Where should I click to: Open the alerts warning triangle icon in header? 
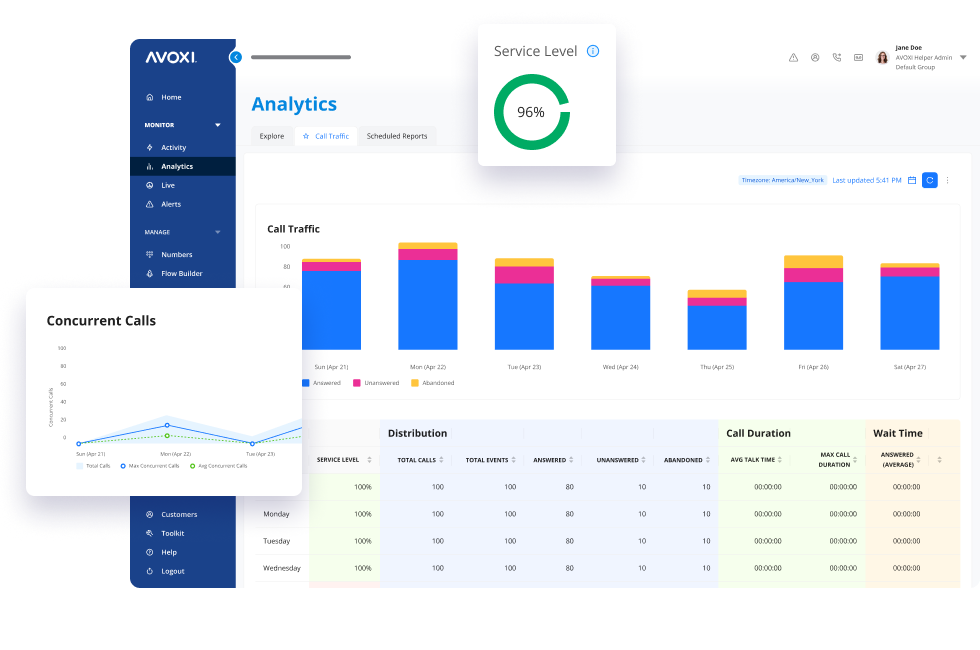[794, 57]
